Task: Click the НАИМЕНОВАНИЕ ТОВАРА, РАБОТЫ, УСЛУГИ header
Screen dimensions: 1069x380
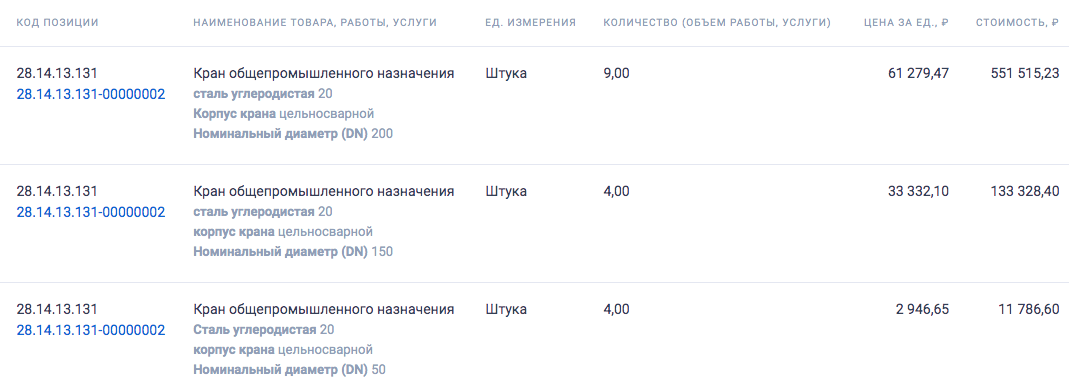Action: click(315, 23)
